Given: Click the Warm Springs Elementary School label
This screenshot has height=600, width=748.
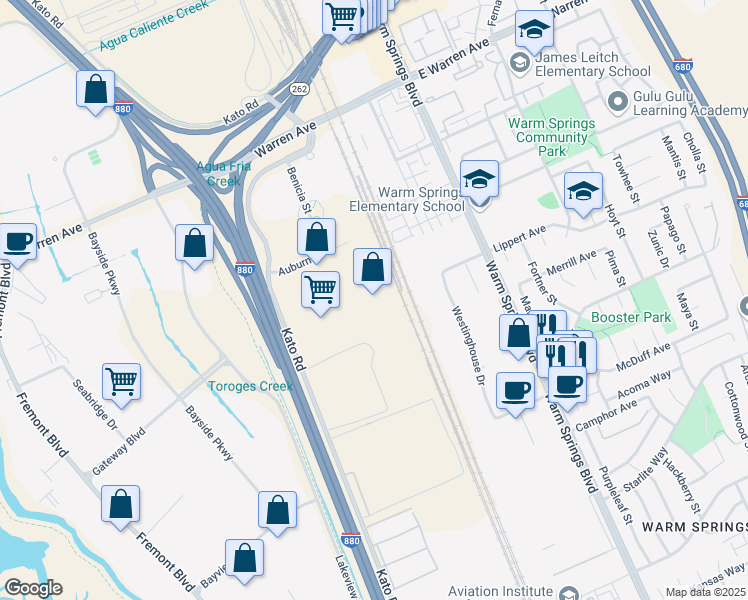Looking at the screenshot, I should click(406, 199).
